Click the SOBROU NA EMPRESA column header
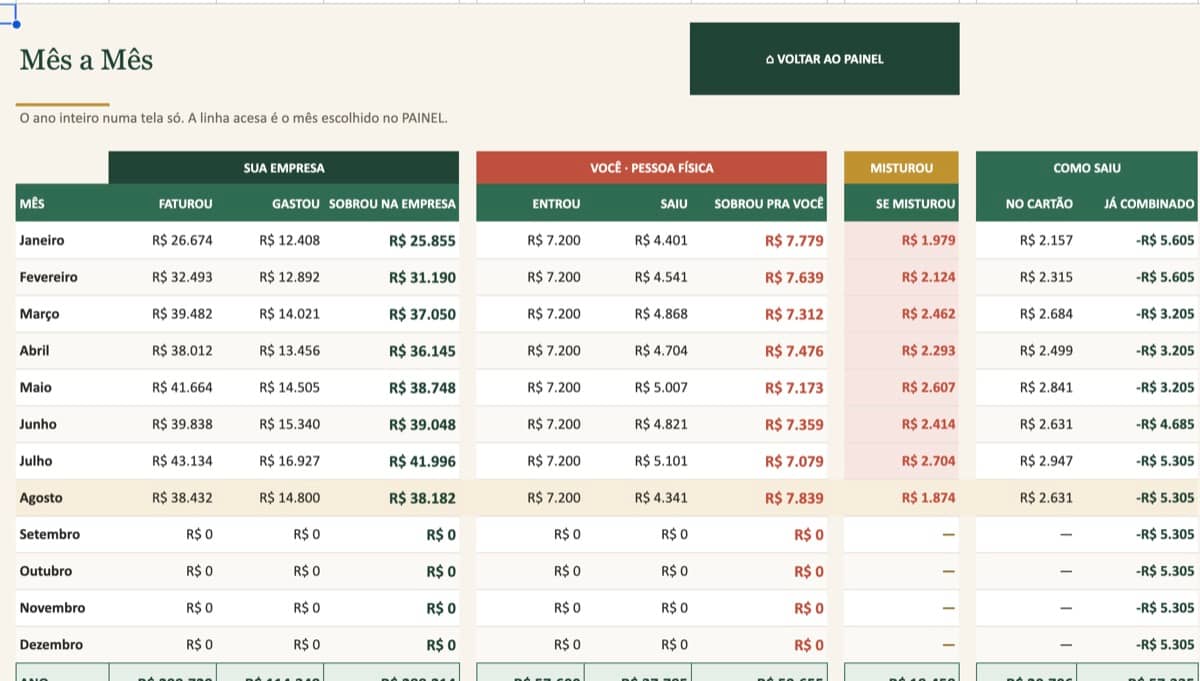Viewport: 1200px width, 681px height. 392,204
